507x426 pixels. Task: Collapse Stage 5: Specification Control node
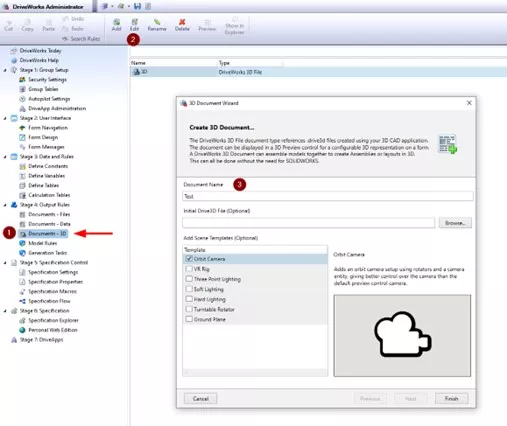click(x=5, y=263)
